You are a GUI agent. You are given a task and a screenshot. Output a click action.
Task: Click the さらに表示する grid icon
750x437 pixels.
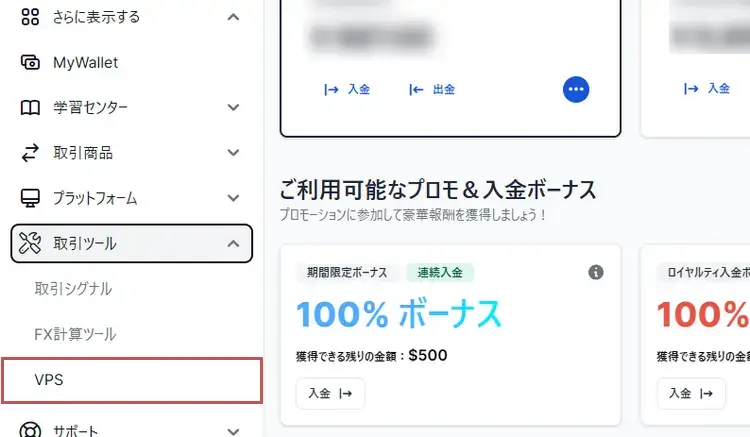pyautogui.click(x=30, y=17)
